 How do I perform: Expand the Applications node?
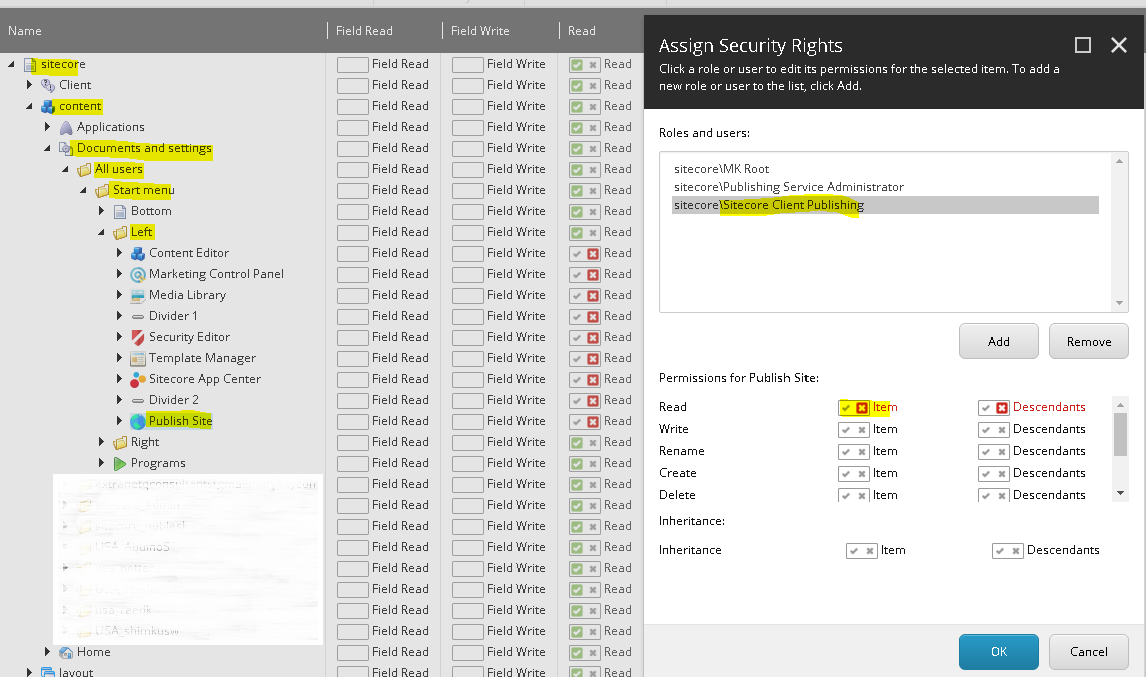pyautogui.click(x=48, y=127)
